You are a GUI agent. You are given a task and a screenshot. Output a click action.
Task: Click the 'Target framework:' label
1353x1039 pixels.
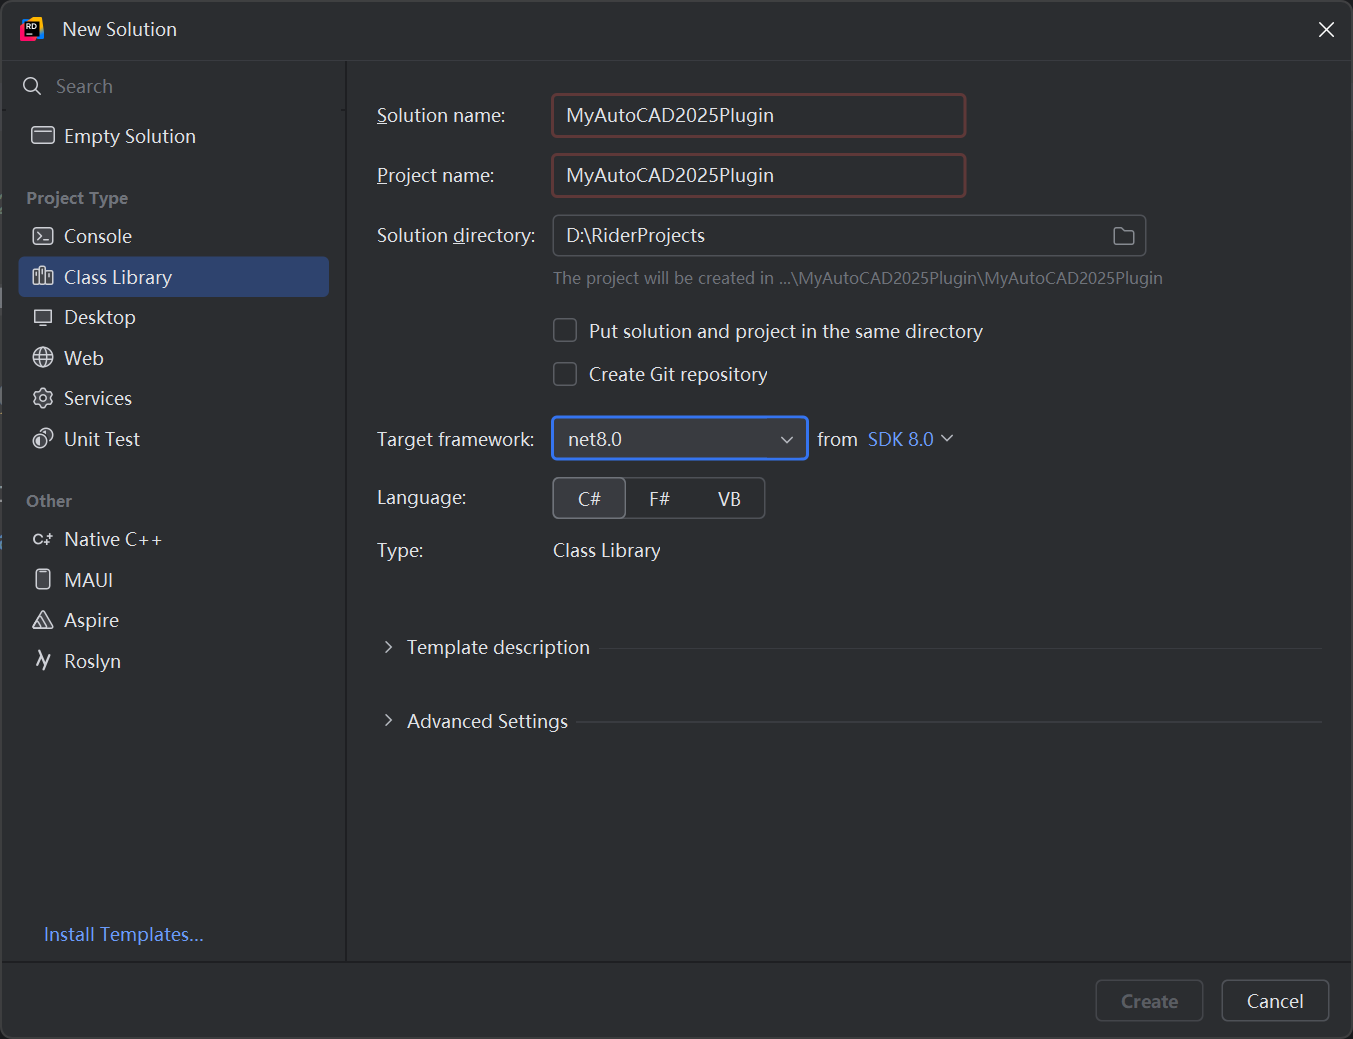(456, 439)
